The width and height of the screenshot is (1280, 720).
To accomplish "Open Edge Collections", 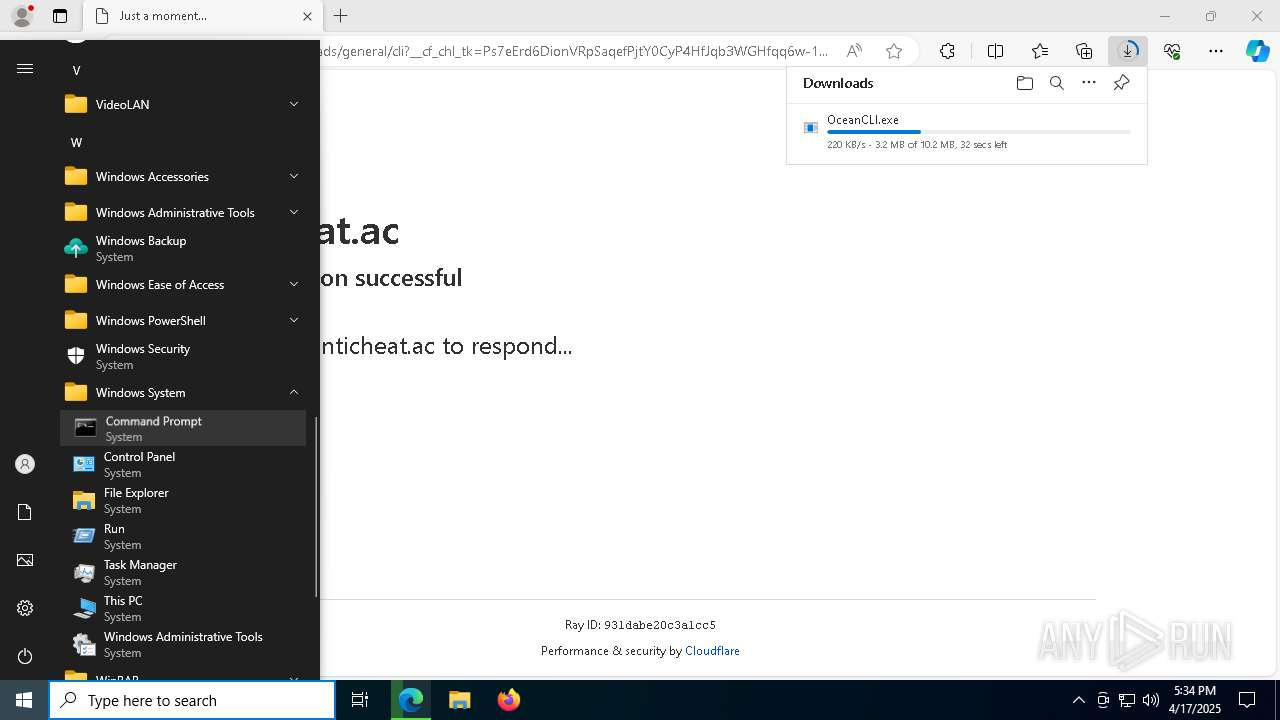I will pyautogui.click(x=1084, y=51).
